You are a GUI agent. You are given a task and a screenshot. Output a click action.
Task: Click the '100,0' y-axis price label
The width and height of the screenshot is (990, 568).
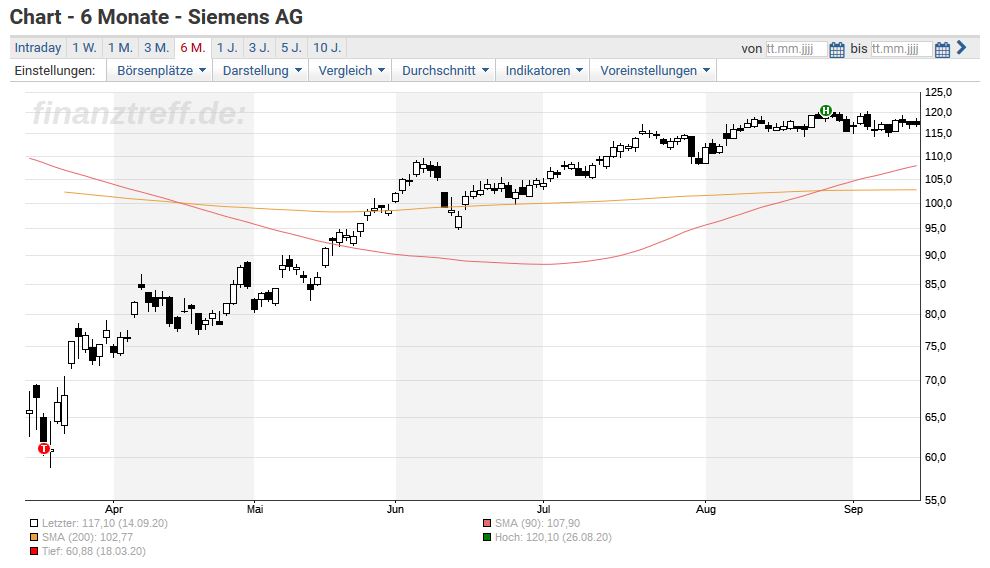938,203
